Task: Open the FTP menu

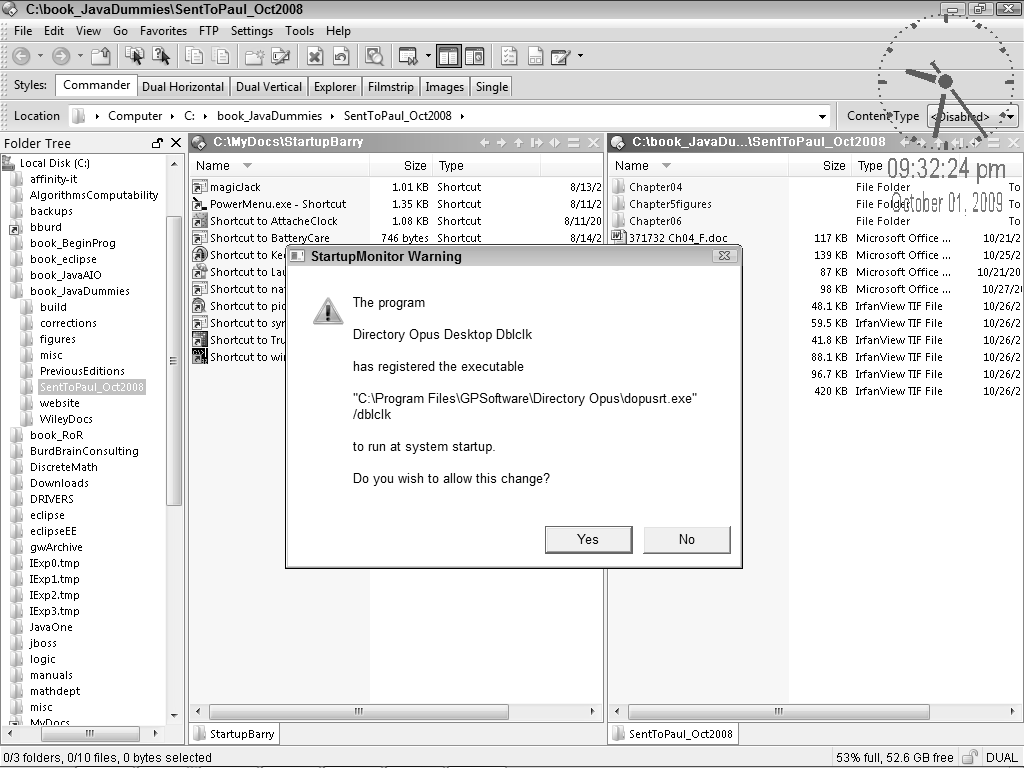Action: (208, 31)
